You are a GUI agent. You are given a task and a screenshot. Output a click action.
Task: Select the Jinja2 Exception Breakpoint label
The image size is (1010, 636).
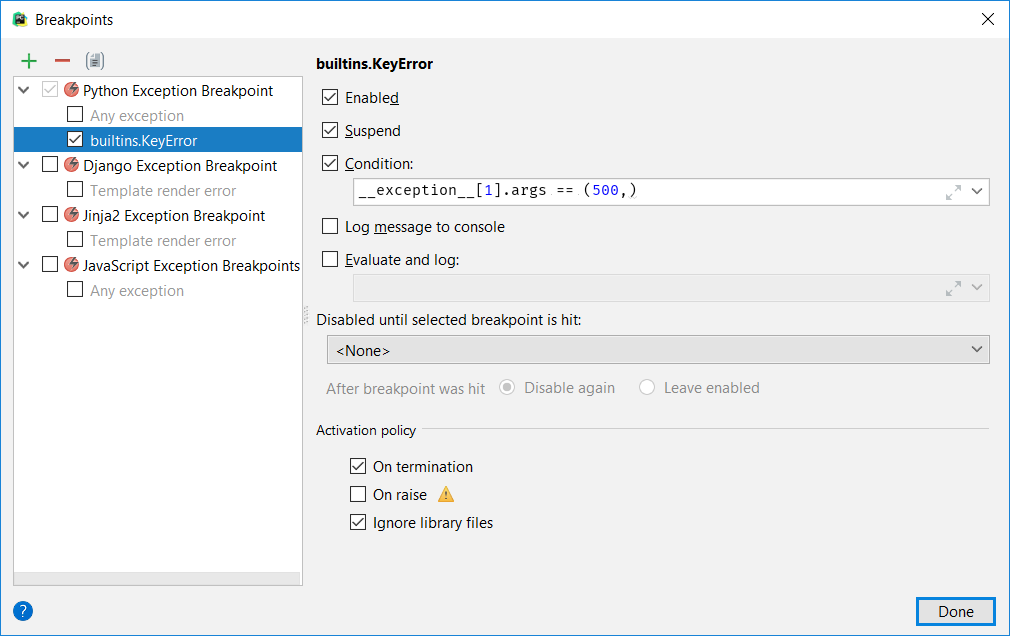[174, 215]
